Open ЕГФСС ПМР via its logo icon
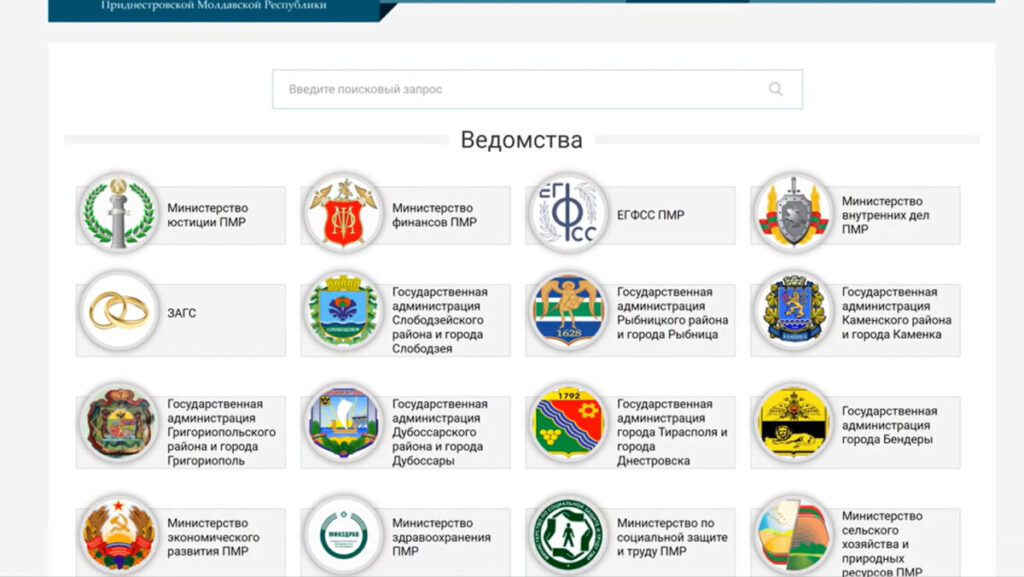 [566, 214]
